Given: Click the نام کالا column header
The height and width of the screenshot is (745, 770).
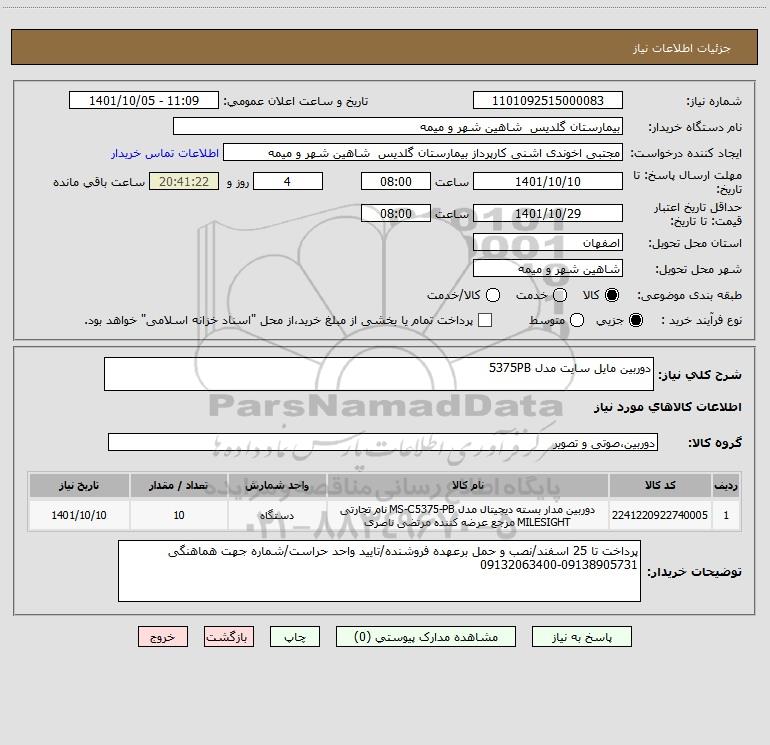Looking at the screenshot, I should tap(468, 485).
